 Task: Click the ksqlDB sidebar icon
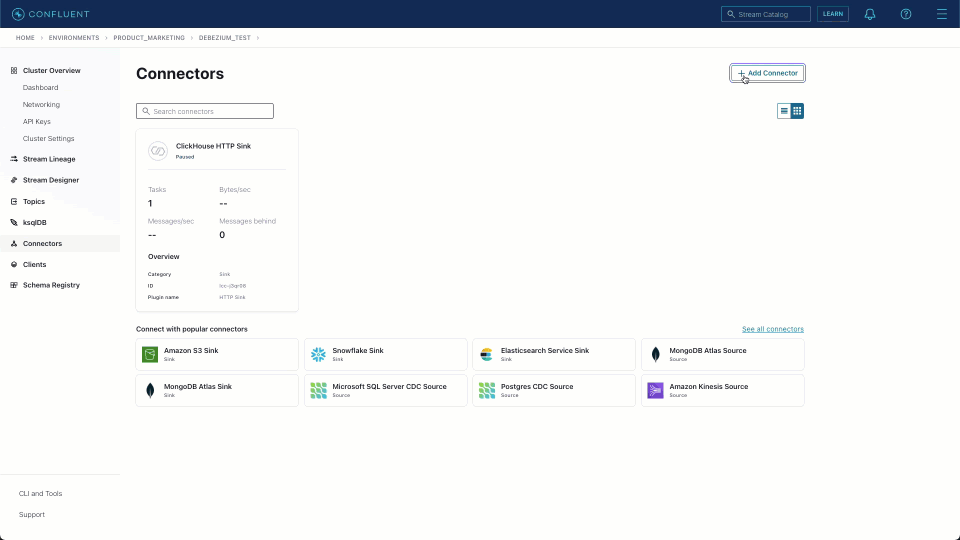point(14,223)
